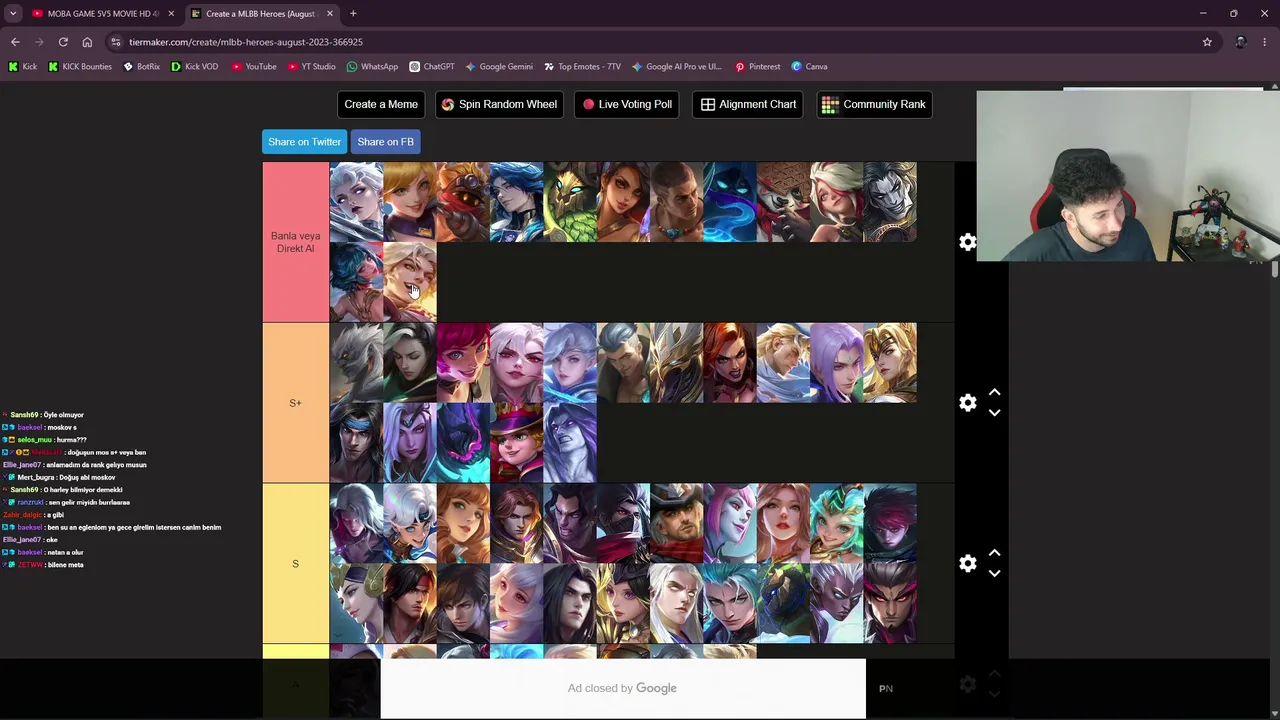The width and height of the screenshot is (1280, 720).
Task: Open the YouTube bookmark
Action: click(254, 67)
